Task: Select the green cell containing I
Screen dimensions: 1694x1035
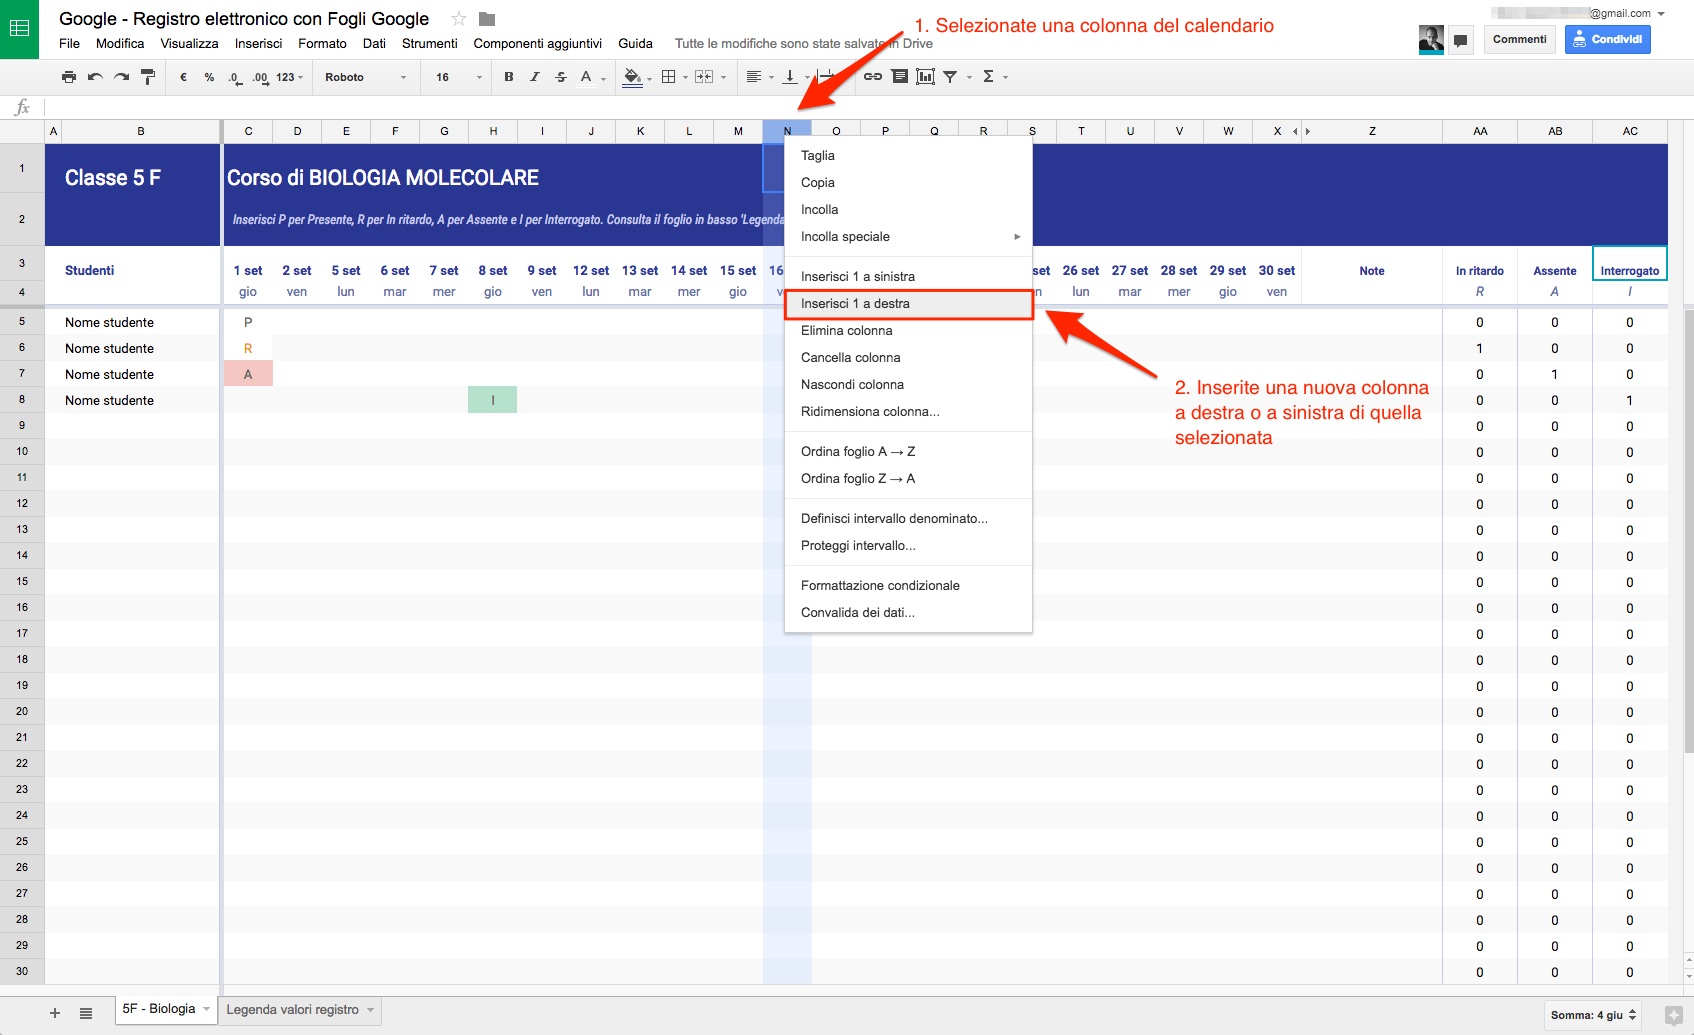Action: 493,400
